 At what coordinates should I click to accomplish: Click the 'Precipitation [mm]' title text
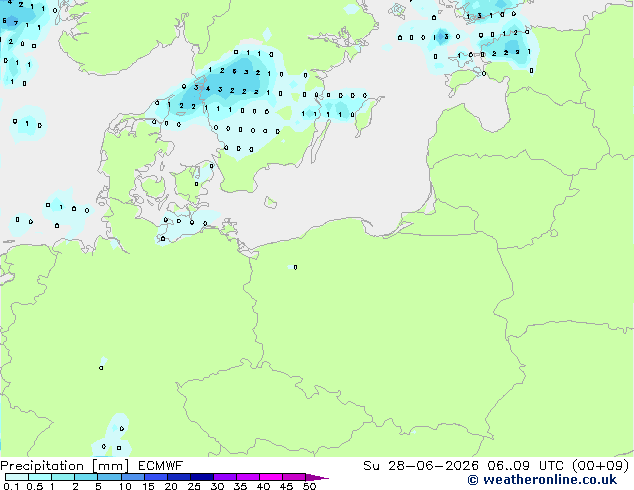tap(65, 466)
